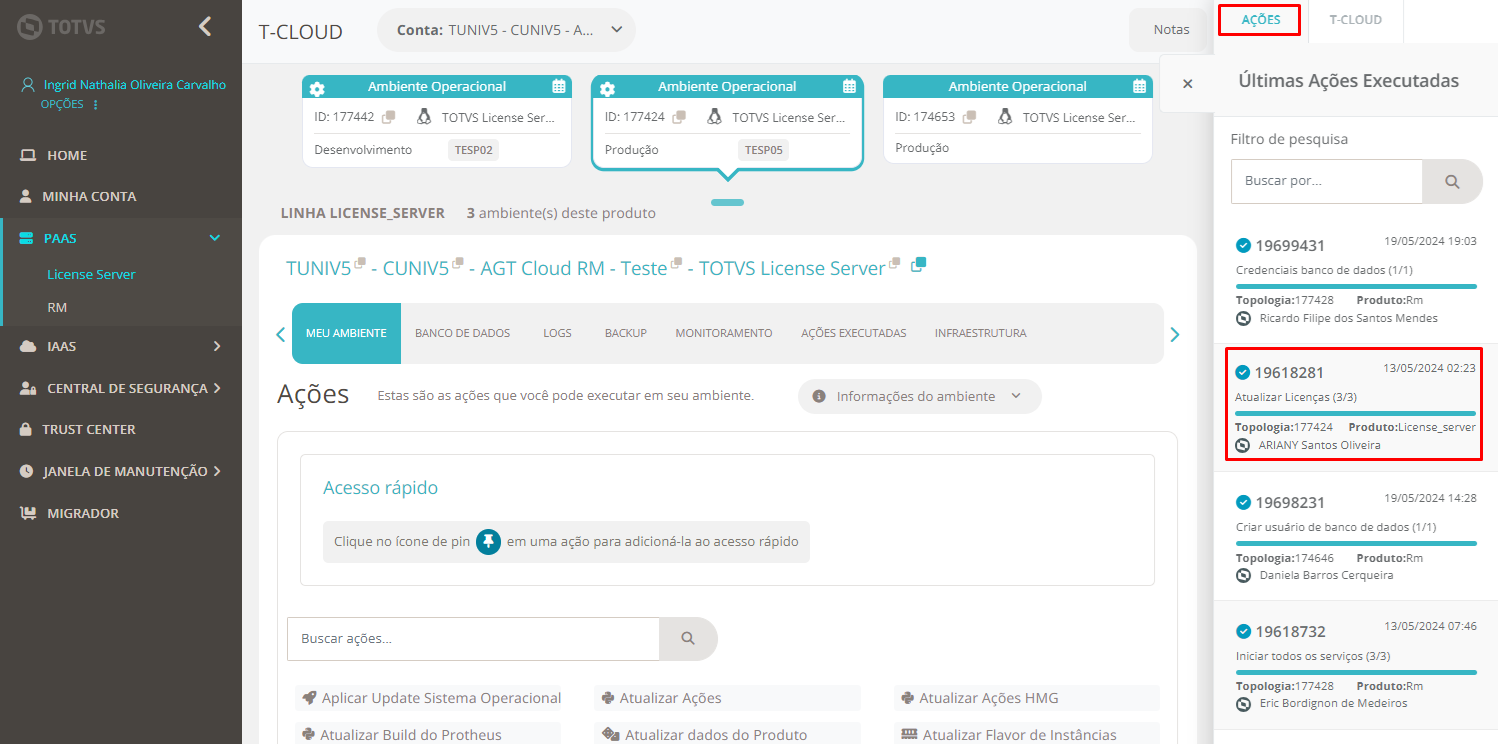Select the MEU AMBIENTE tab
Image resolution: width=1498 pixels, height=744 pixels.
[x=346, y=333]
